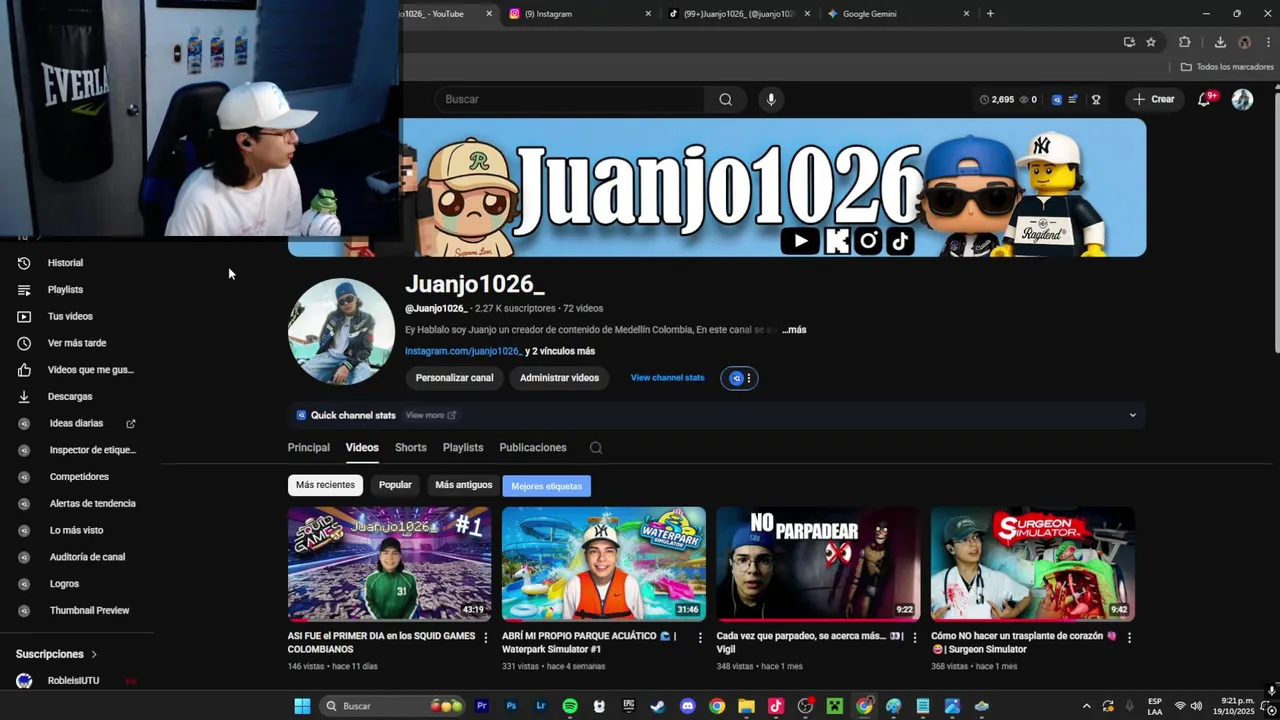Open Chrome downloads icon

pos(1220,42)
